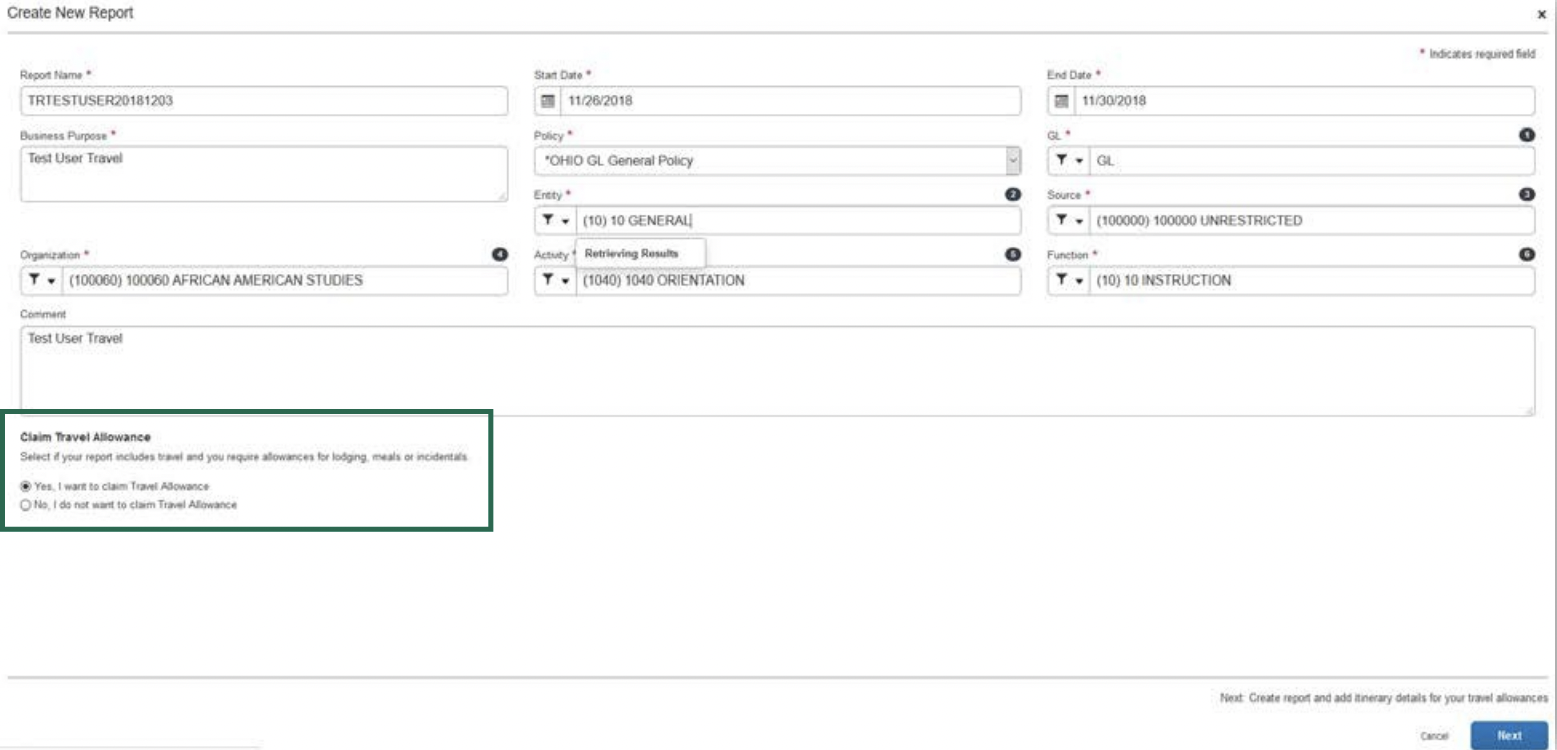Click the Source field with 100000 UNRESTRICTED
This screenshot has width=1557, height=750.
1310,221
